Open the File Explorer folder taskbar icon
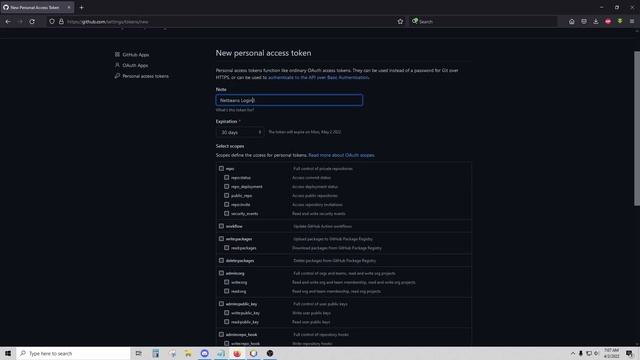The height and width of the screenshot is (360, 640). point(188,353)
